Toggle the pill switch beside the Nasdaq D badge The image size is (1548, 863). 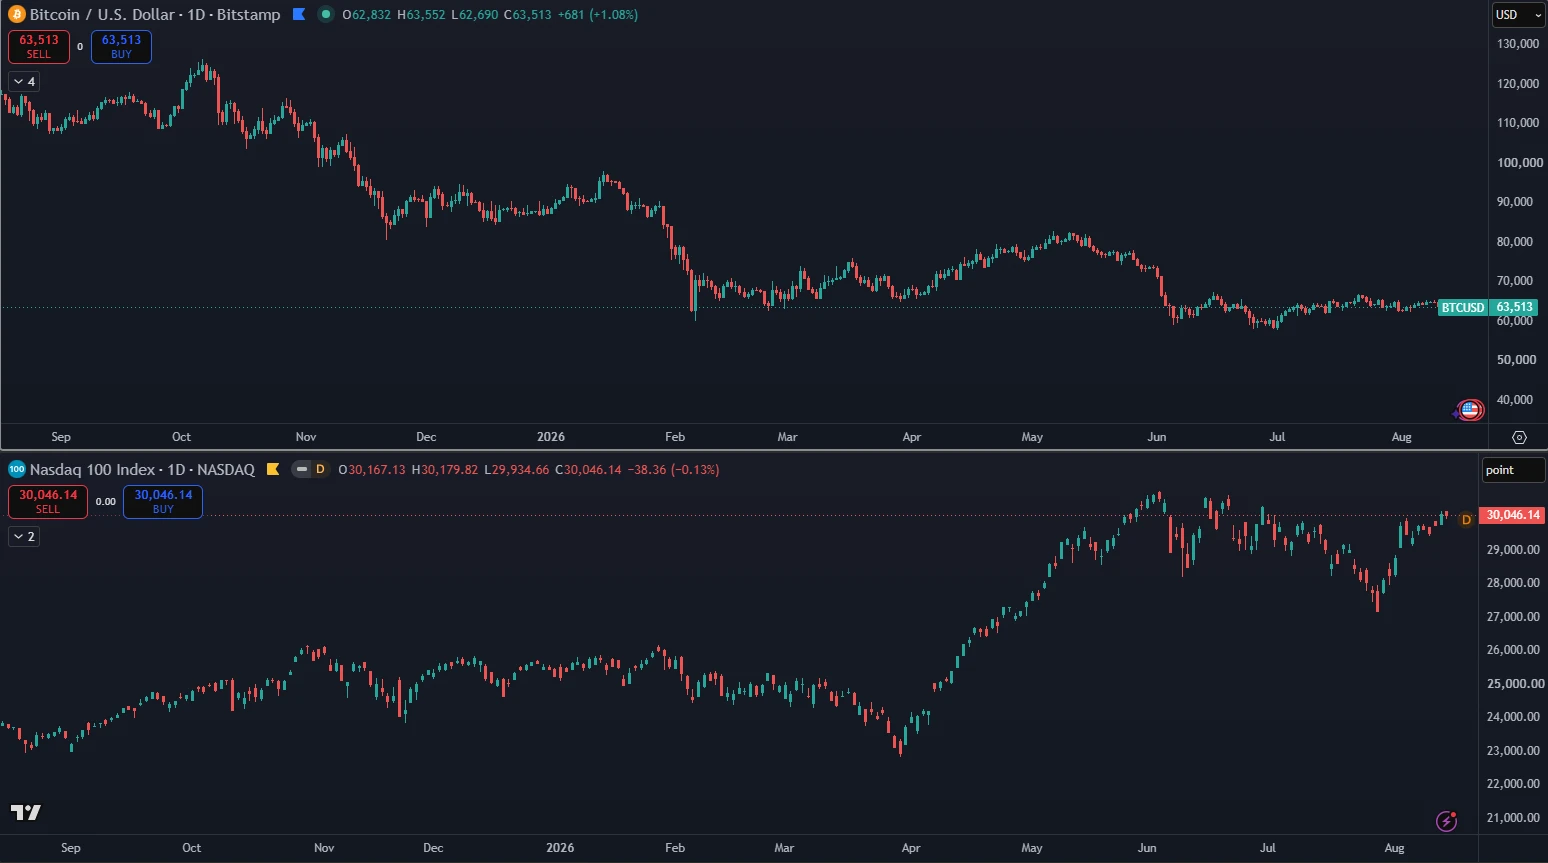click(x=301, y=470)
